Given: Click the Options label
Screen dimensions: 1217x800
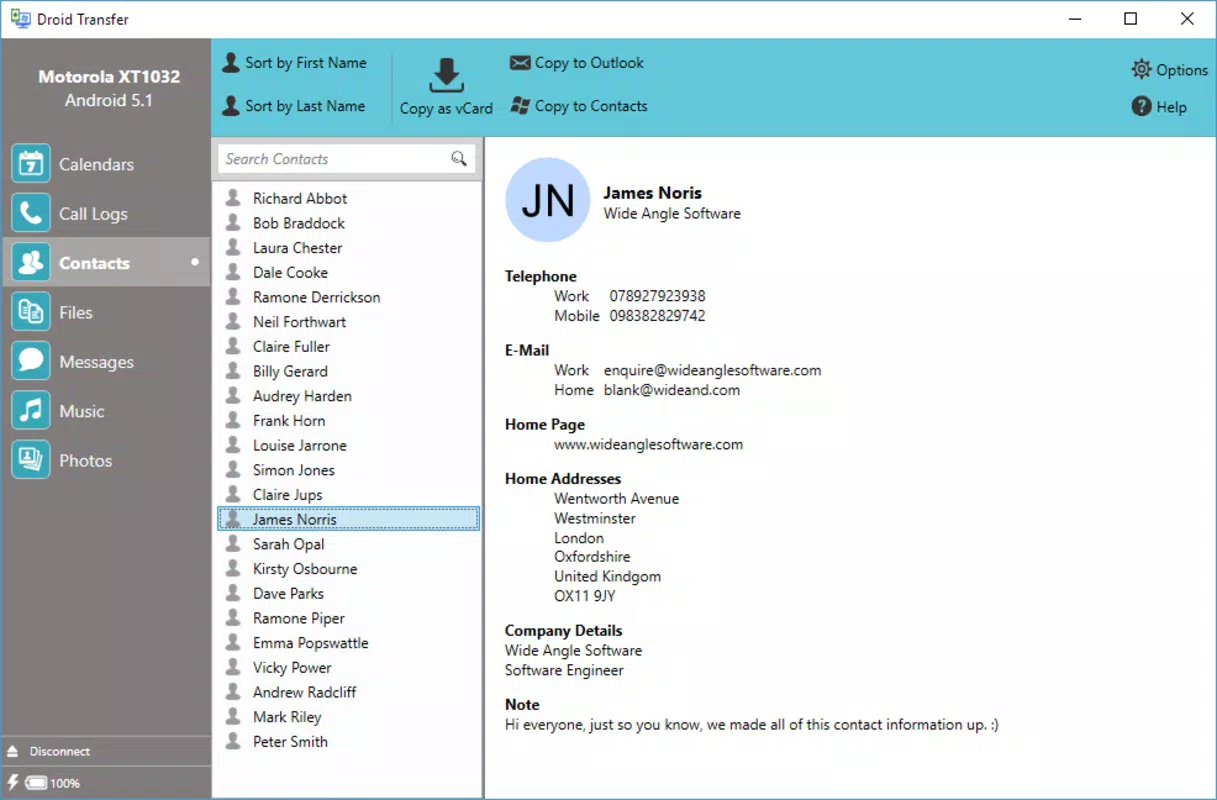Looking at the screenshot, I should (1182, 70).
